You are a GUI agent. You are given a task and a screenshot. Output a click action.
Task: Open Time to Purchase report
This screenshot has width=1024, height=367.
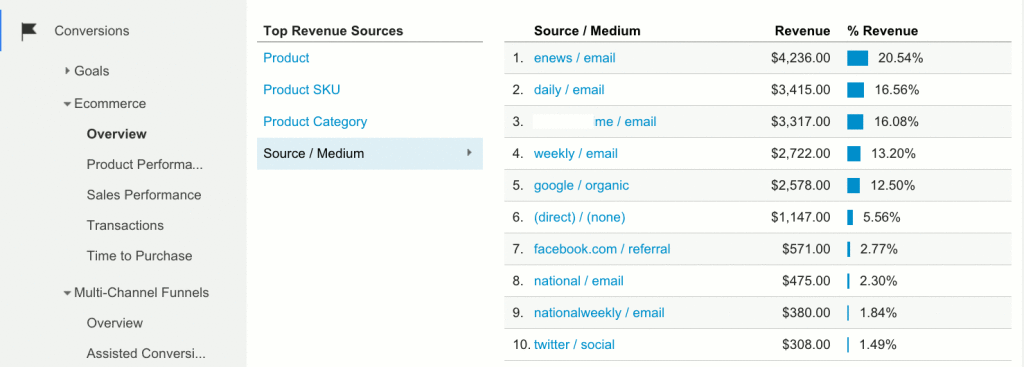pyautogui.click(x=140, y=256)
